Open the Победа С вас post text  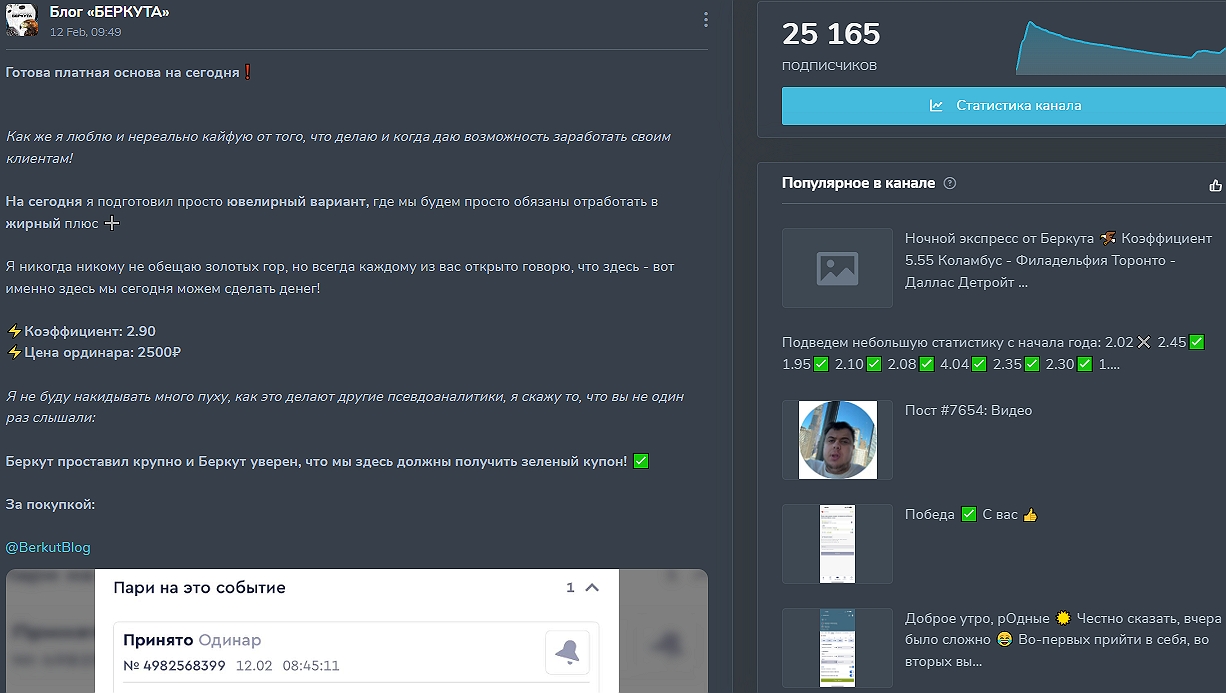[x=971, y=515]
